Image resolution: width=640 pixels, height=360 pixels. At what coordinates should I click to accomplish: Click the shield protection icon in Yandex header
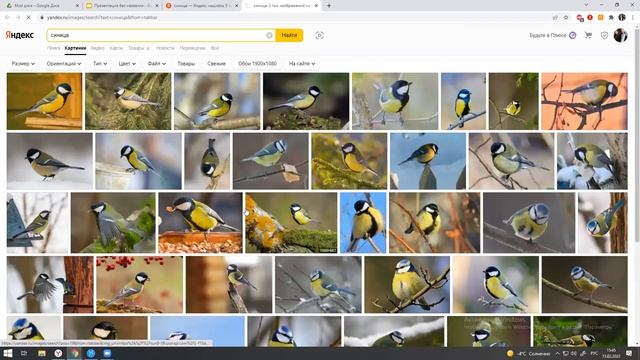[x=604, y=36]
